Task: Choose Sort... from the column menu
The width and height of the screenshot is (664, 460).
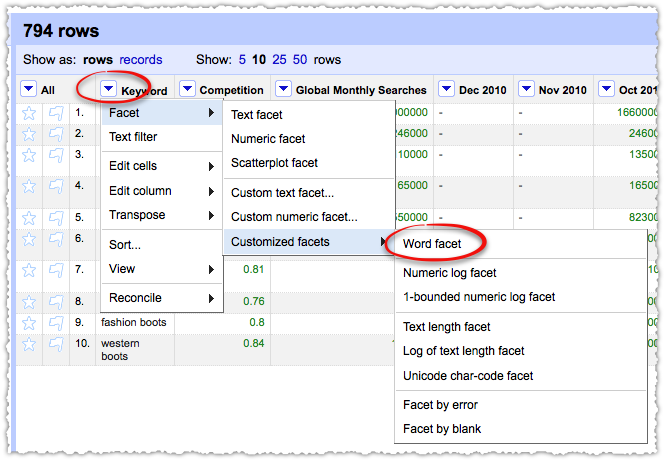Action: (x=162, y=245)
